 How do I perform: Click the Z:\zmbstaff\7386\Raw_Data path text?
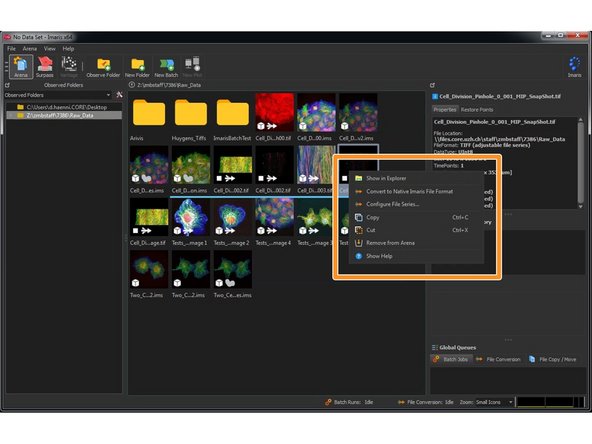(169, 85)
